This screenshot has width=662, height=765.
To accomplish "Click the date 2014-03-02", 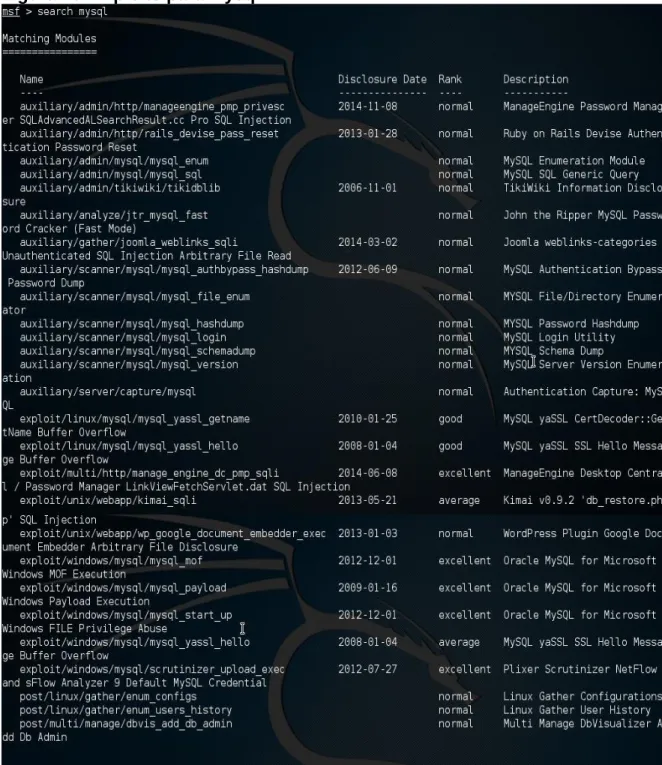I will click(x=368, y=242).
